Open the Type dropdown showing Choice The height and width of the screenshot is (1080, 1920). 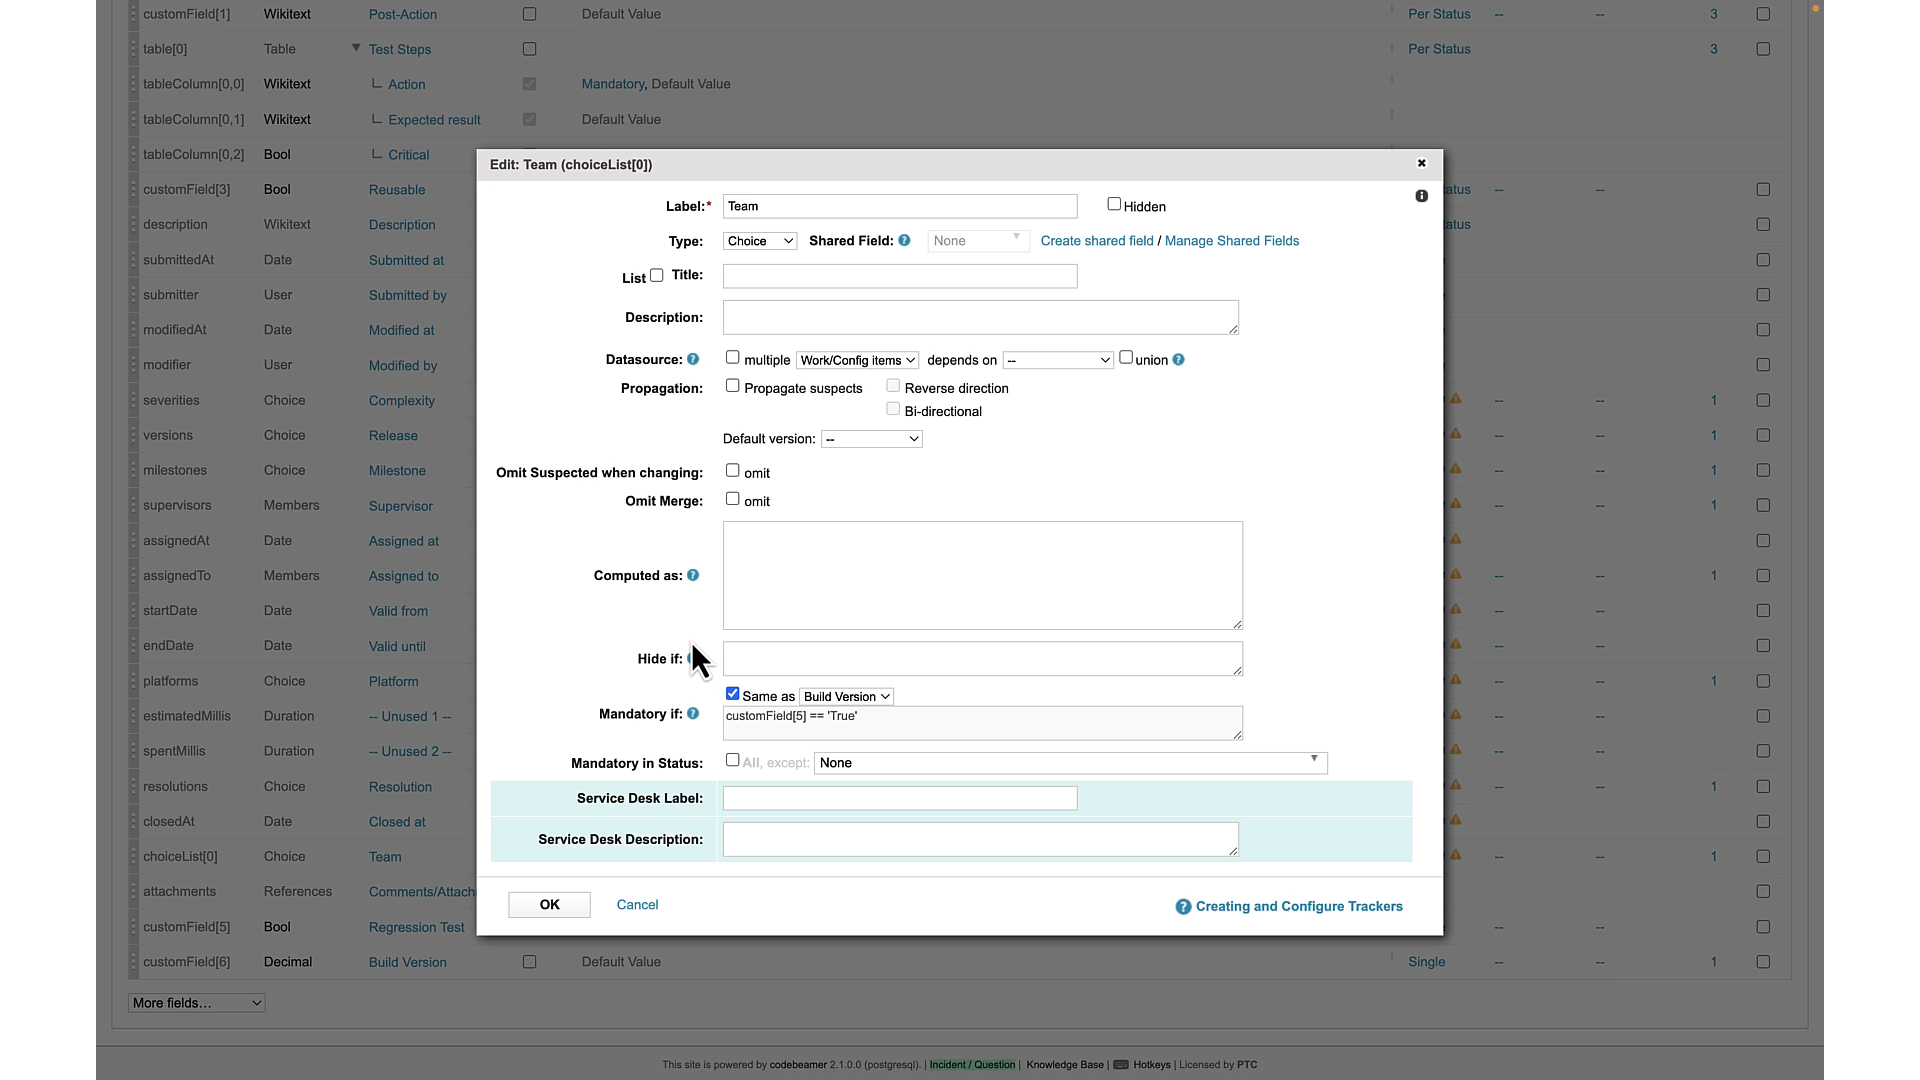(x=758, y=240)
